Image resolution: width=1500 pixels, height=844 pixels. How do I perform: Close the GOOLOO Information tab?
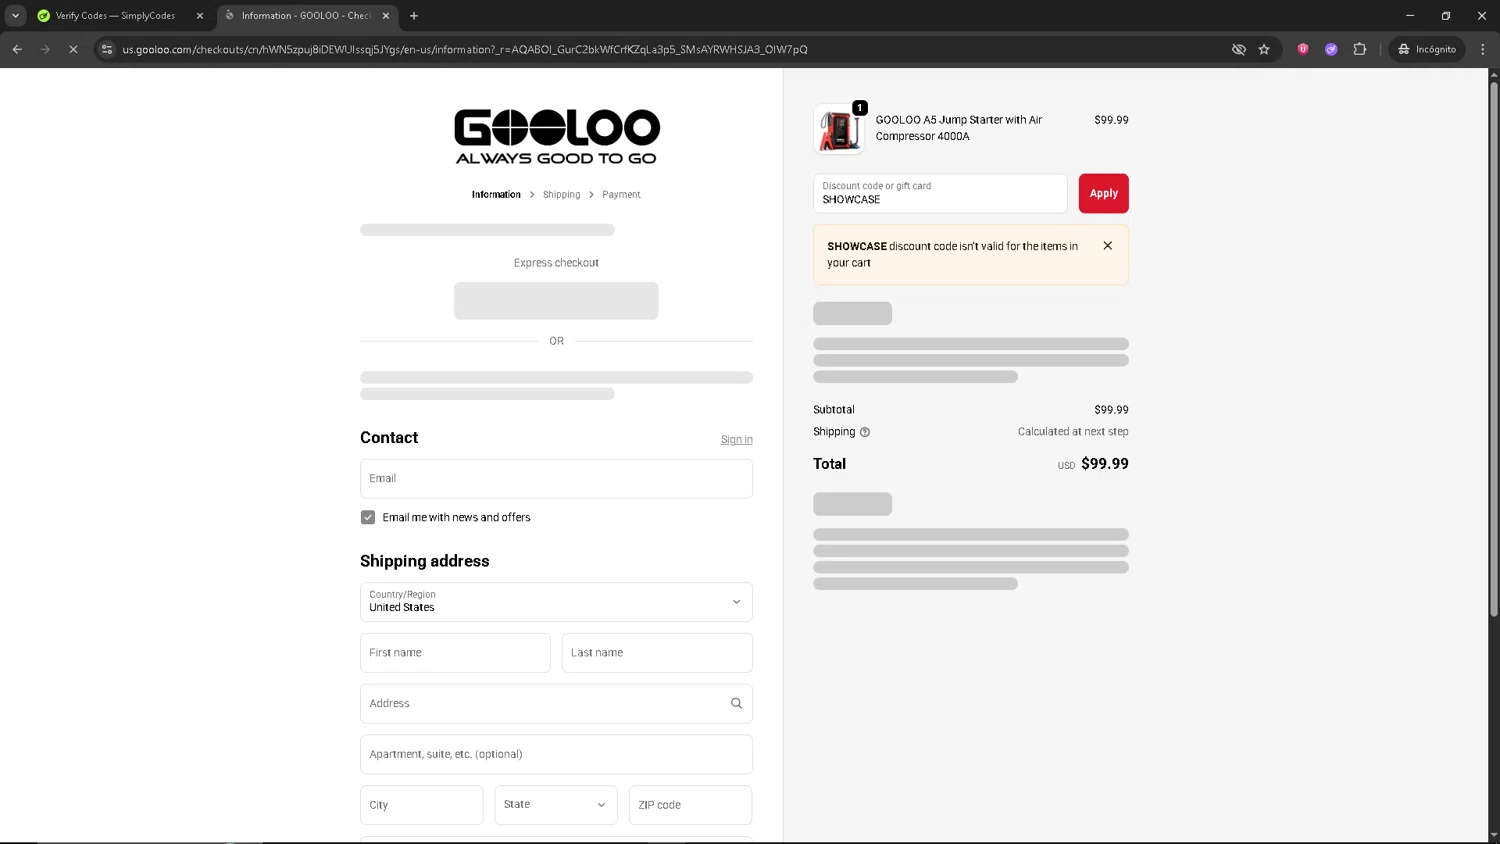[386, 16]
